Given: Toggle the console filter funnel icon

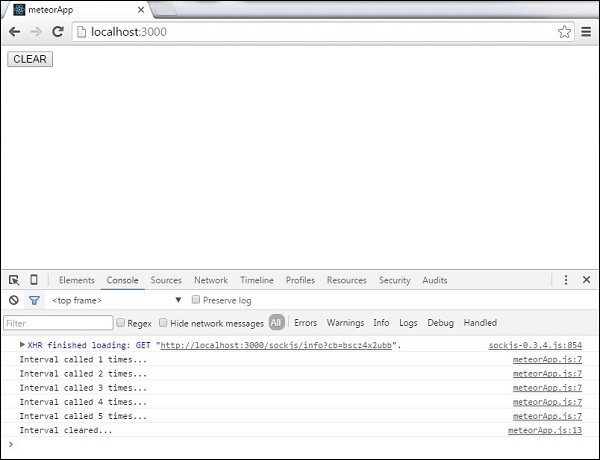Looking at the screenshot, I should [x=34, y=300].
